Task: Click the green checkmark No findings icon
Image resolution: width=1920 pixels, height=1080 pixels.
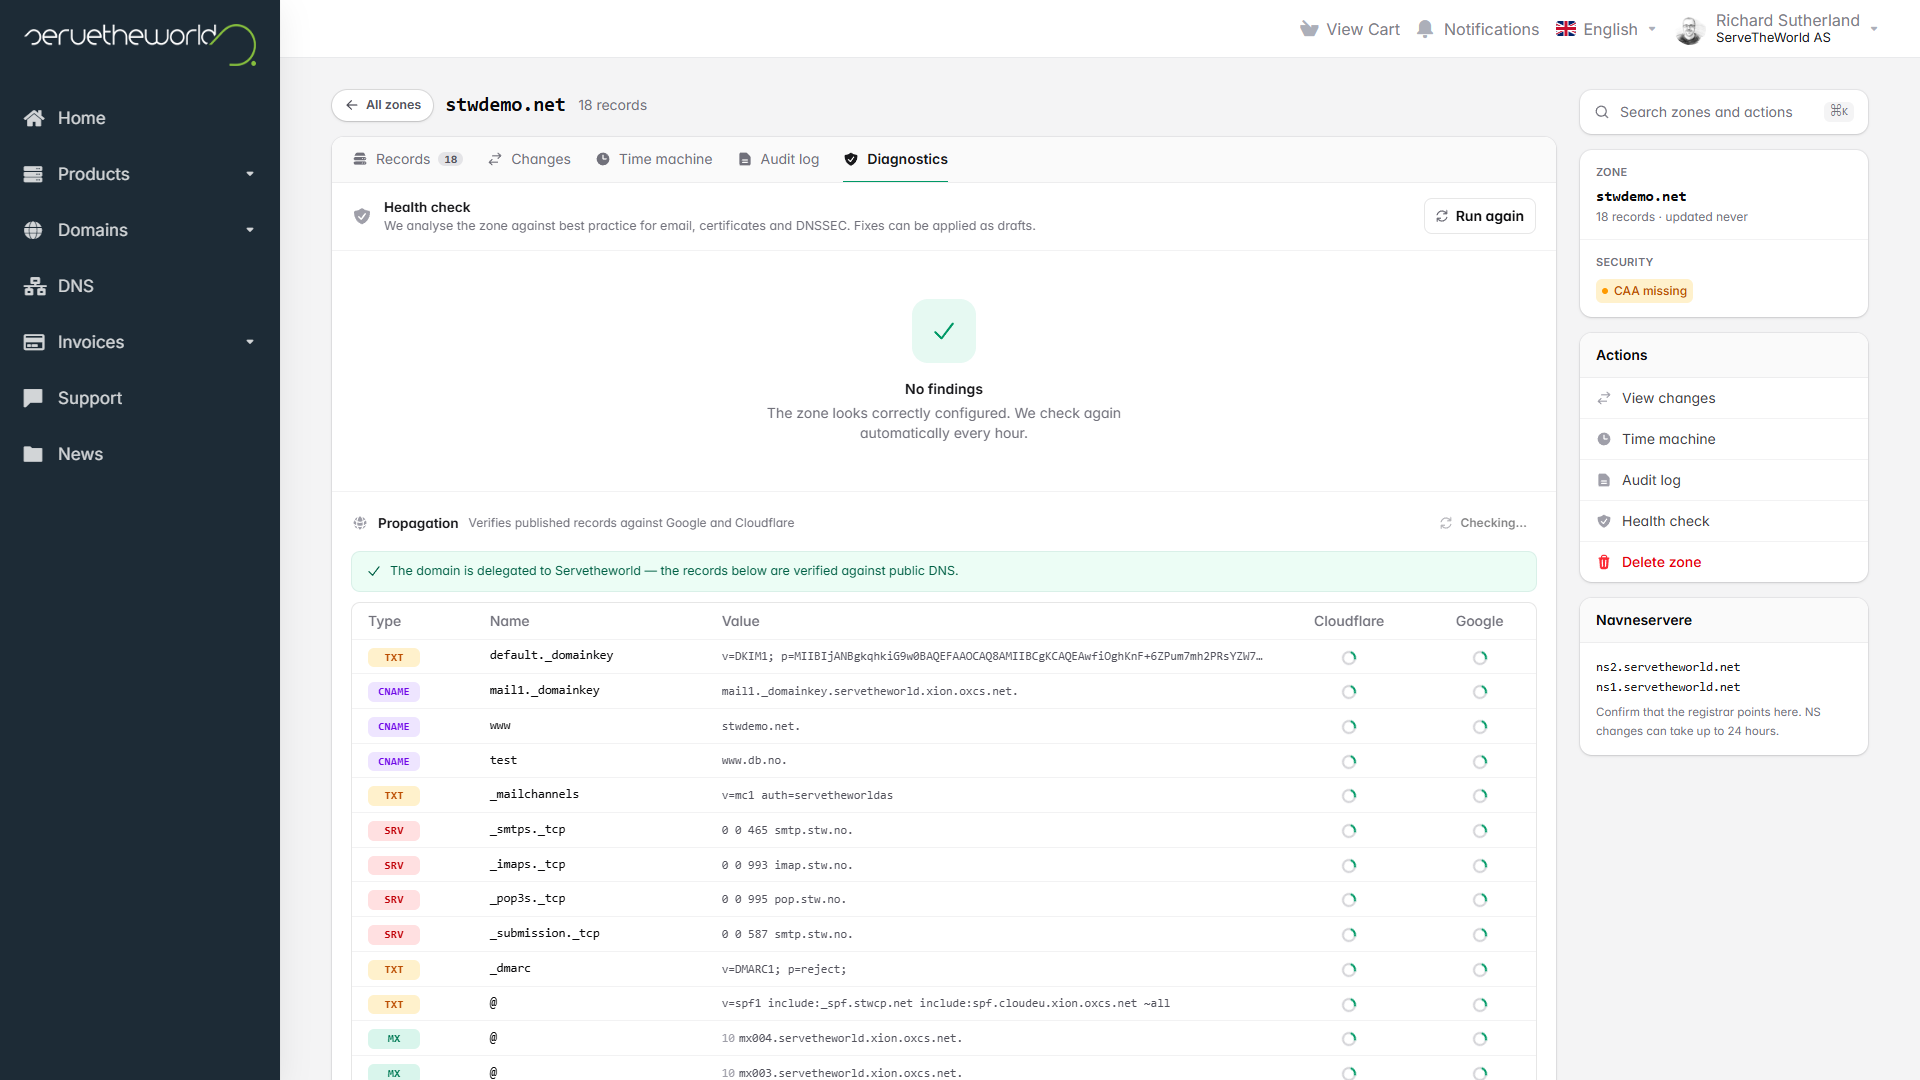Action: coord(944,331)
